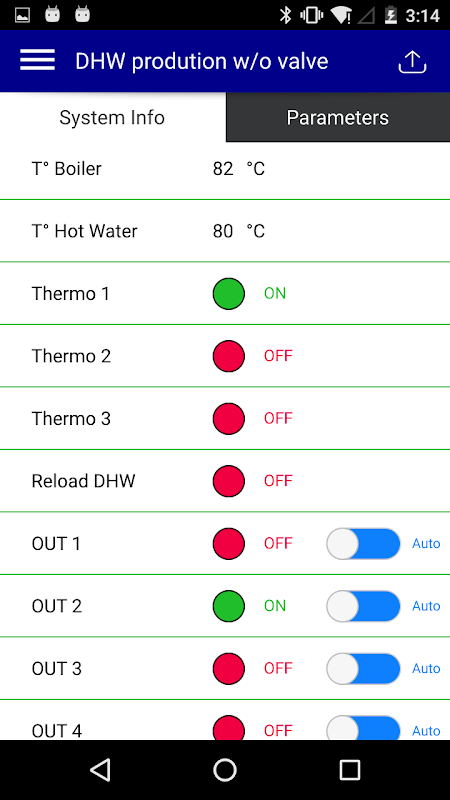This screenshot has height=800, width=450.
Task: Toggle the OUT 2 Auto switch
Action: tap(363, 606)
